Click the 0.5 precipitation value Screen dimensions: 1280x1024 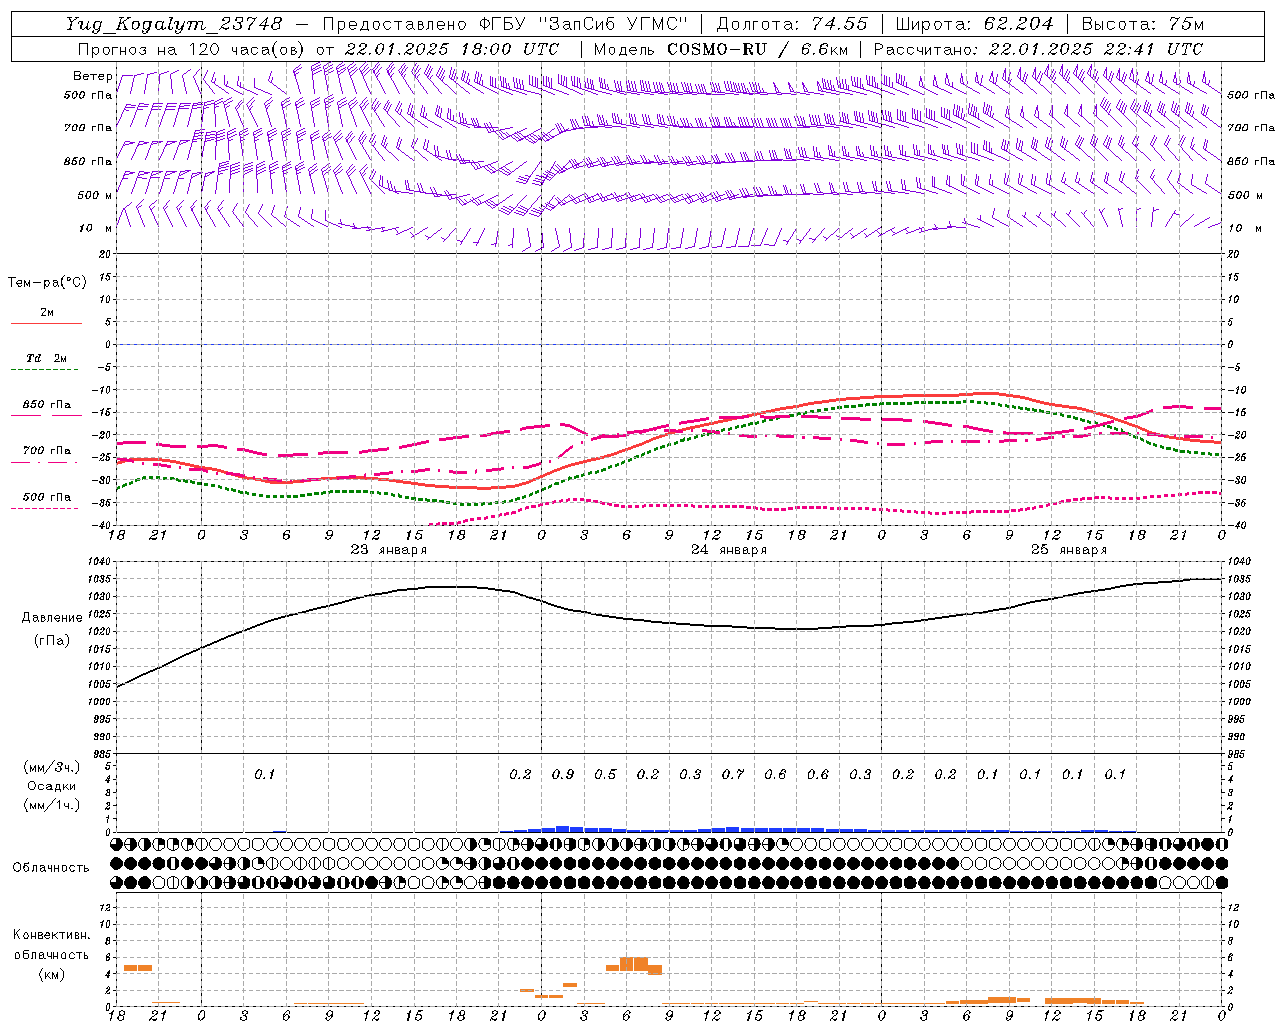click(x=605, y=774)
